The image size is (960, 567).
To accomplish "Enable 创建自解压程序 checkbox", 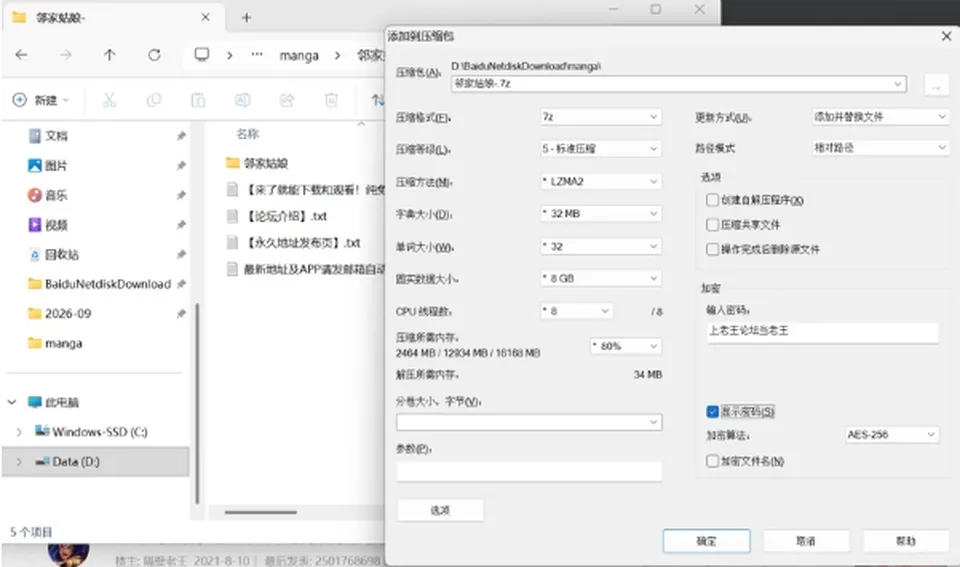I will 712,200.
